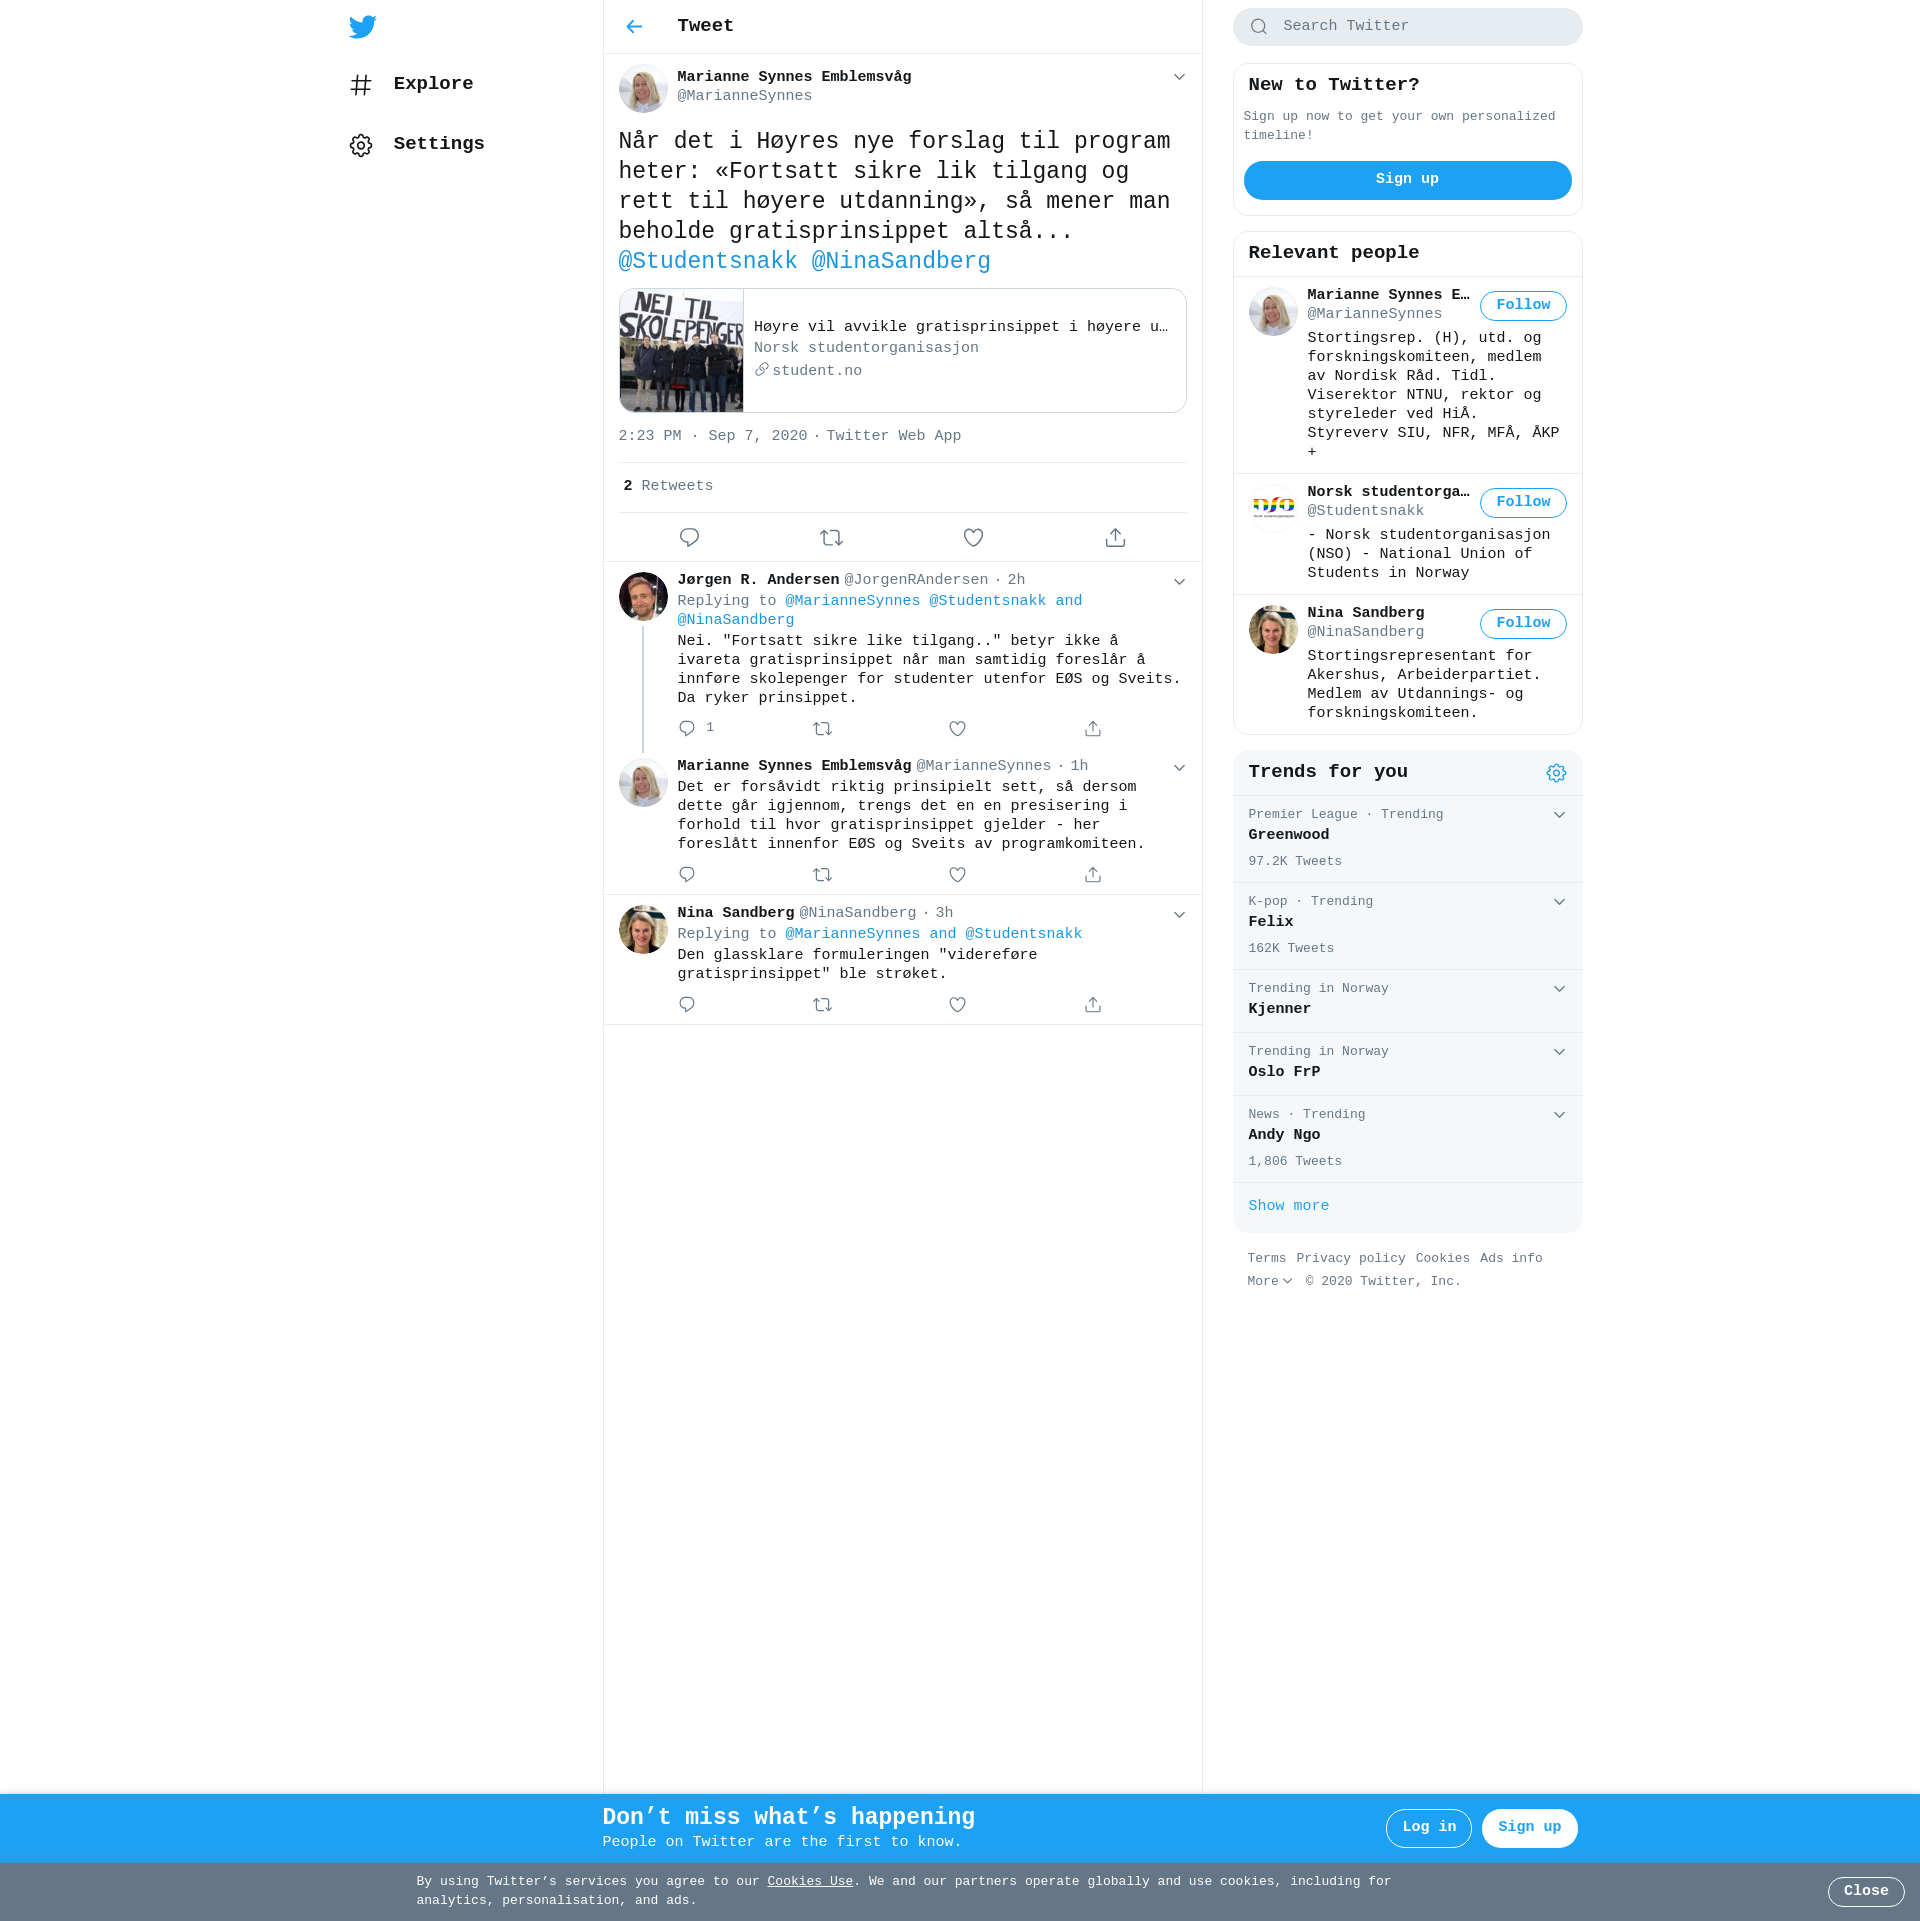The image size is (1920, 1921).
Task: Focus the Search Twitter field
Action: click(1420, 27)
